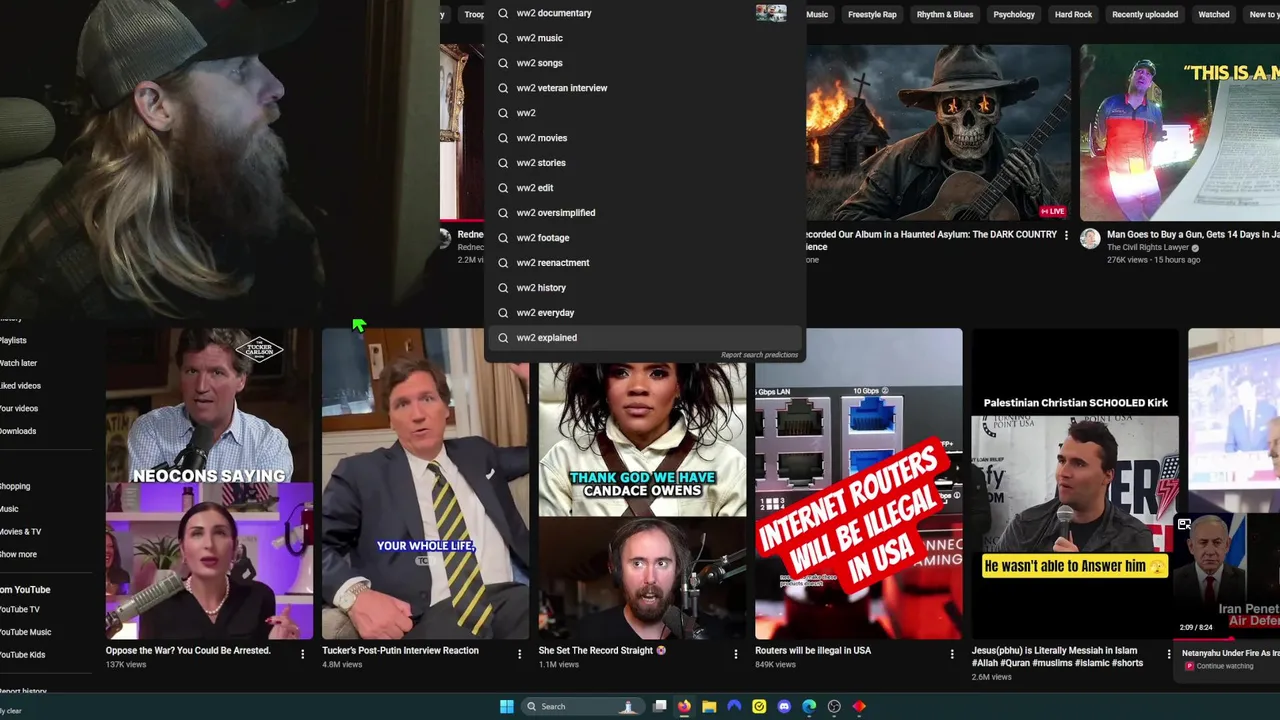Click the red diamond app taskbar icon
The width and height of the screenshot is (1280, 720).
[859, 706]
